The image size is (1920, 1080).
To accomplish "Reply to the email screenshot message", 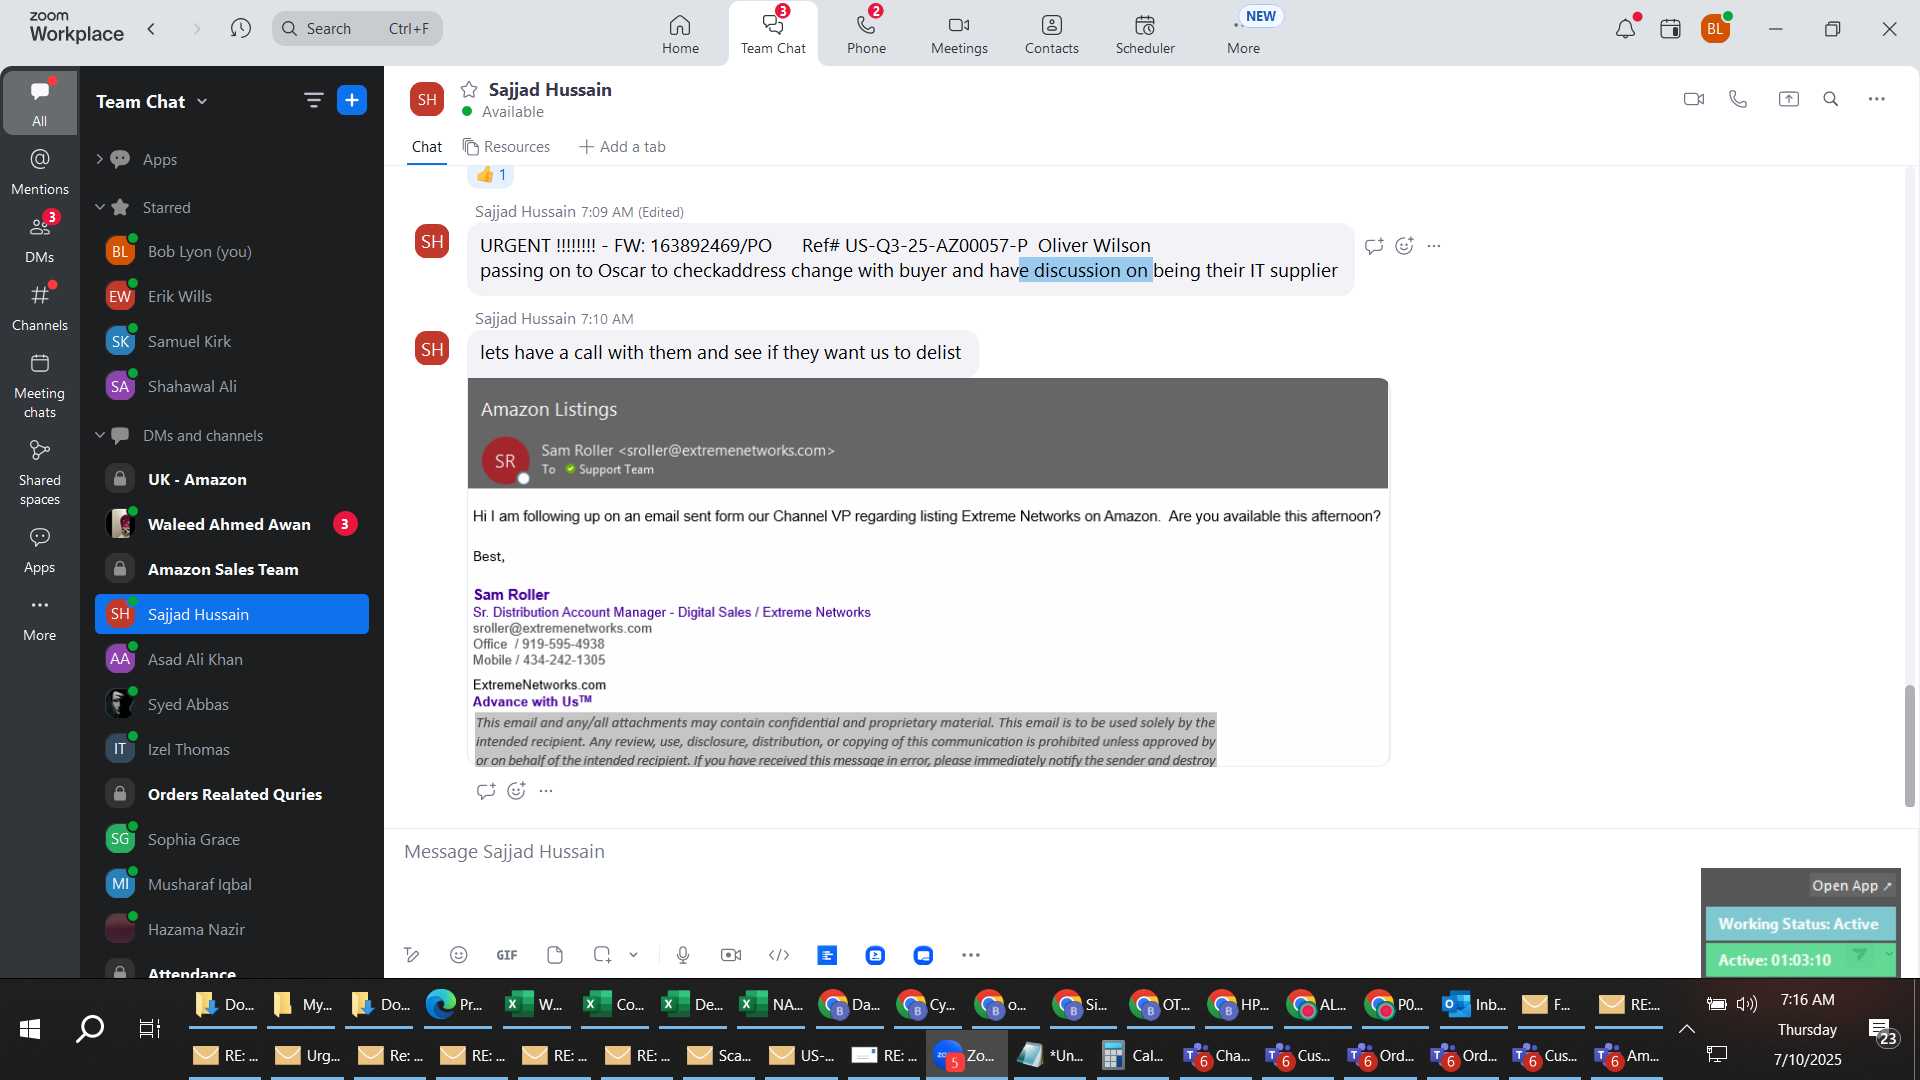I will (x=486, y=791).
